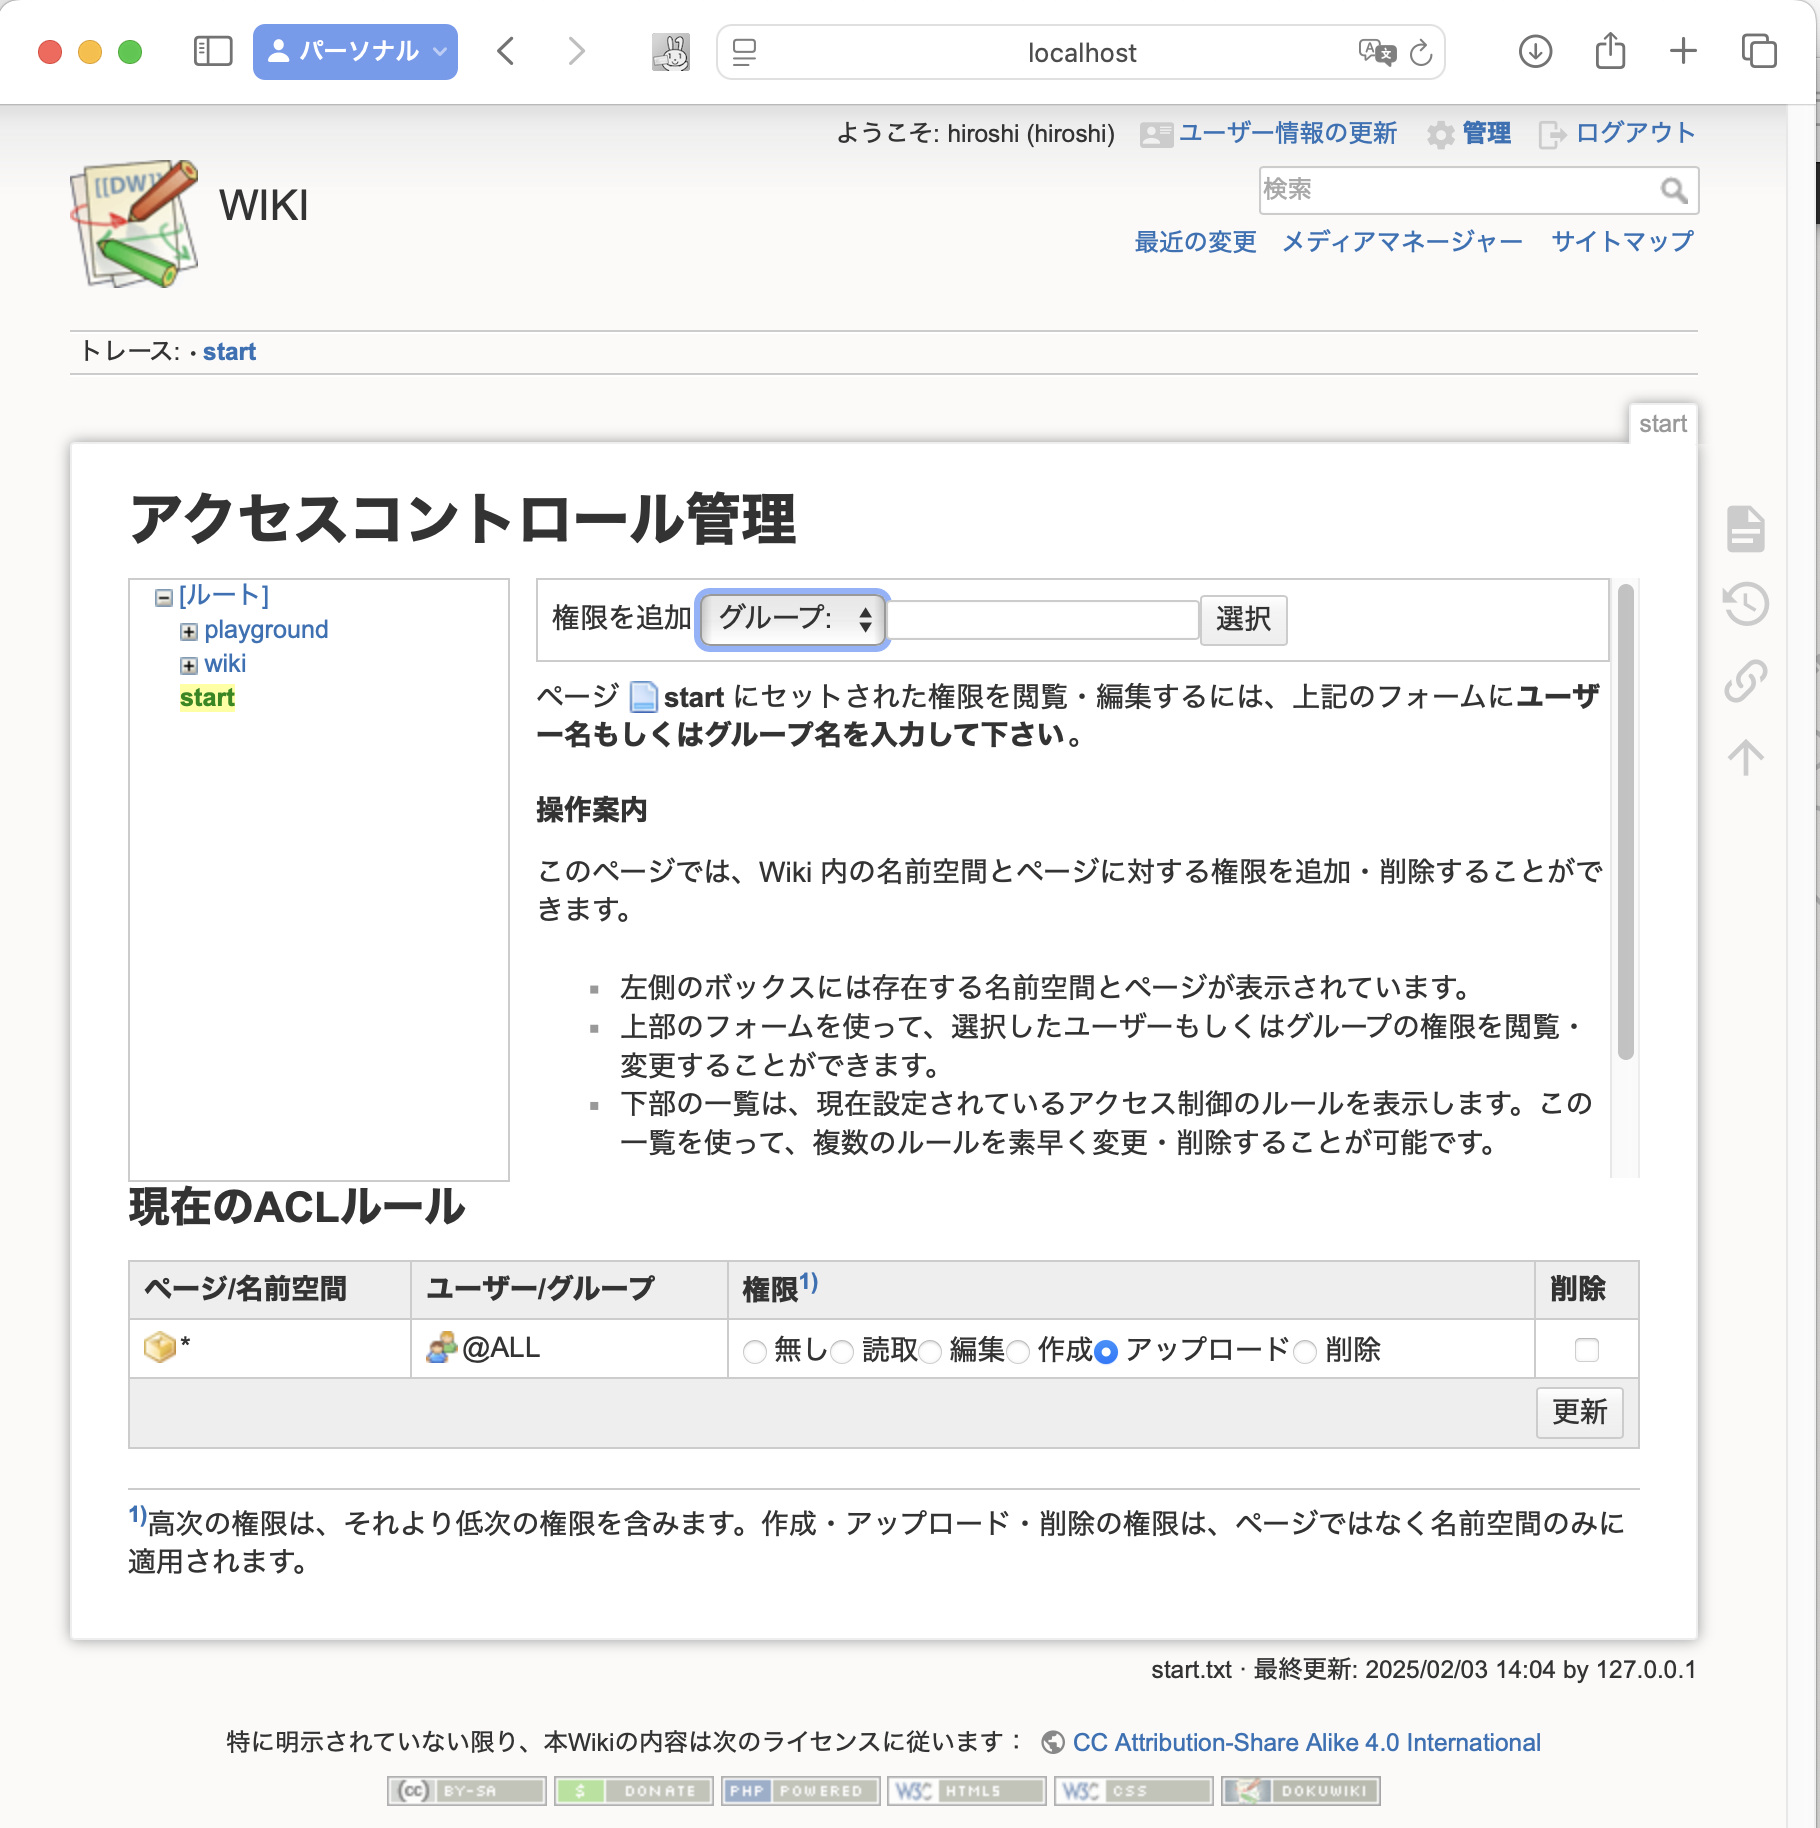Open admin panel via gear icon
This screenshot has height=1828, width=1820.
pyautogui.click(x=1442, y=133)
